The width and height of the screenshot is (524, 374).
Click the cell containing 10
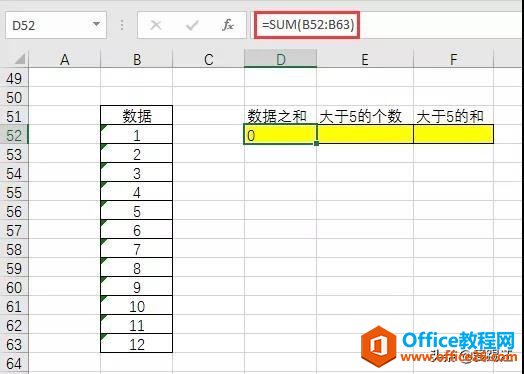tap(136, 305)
